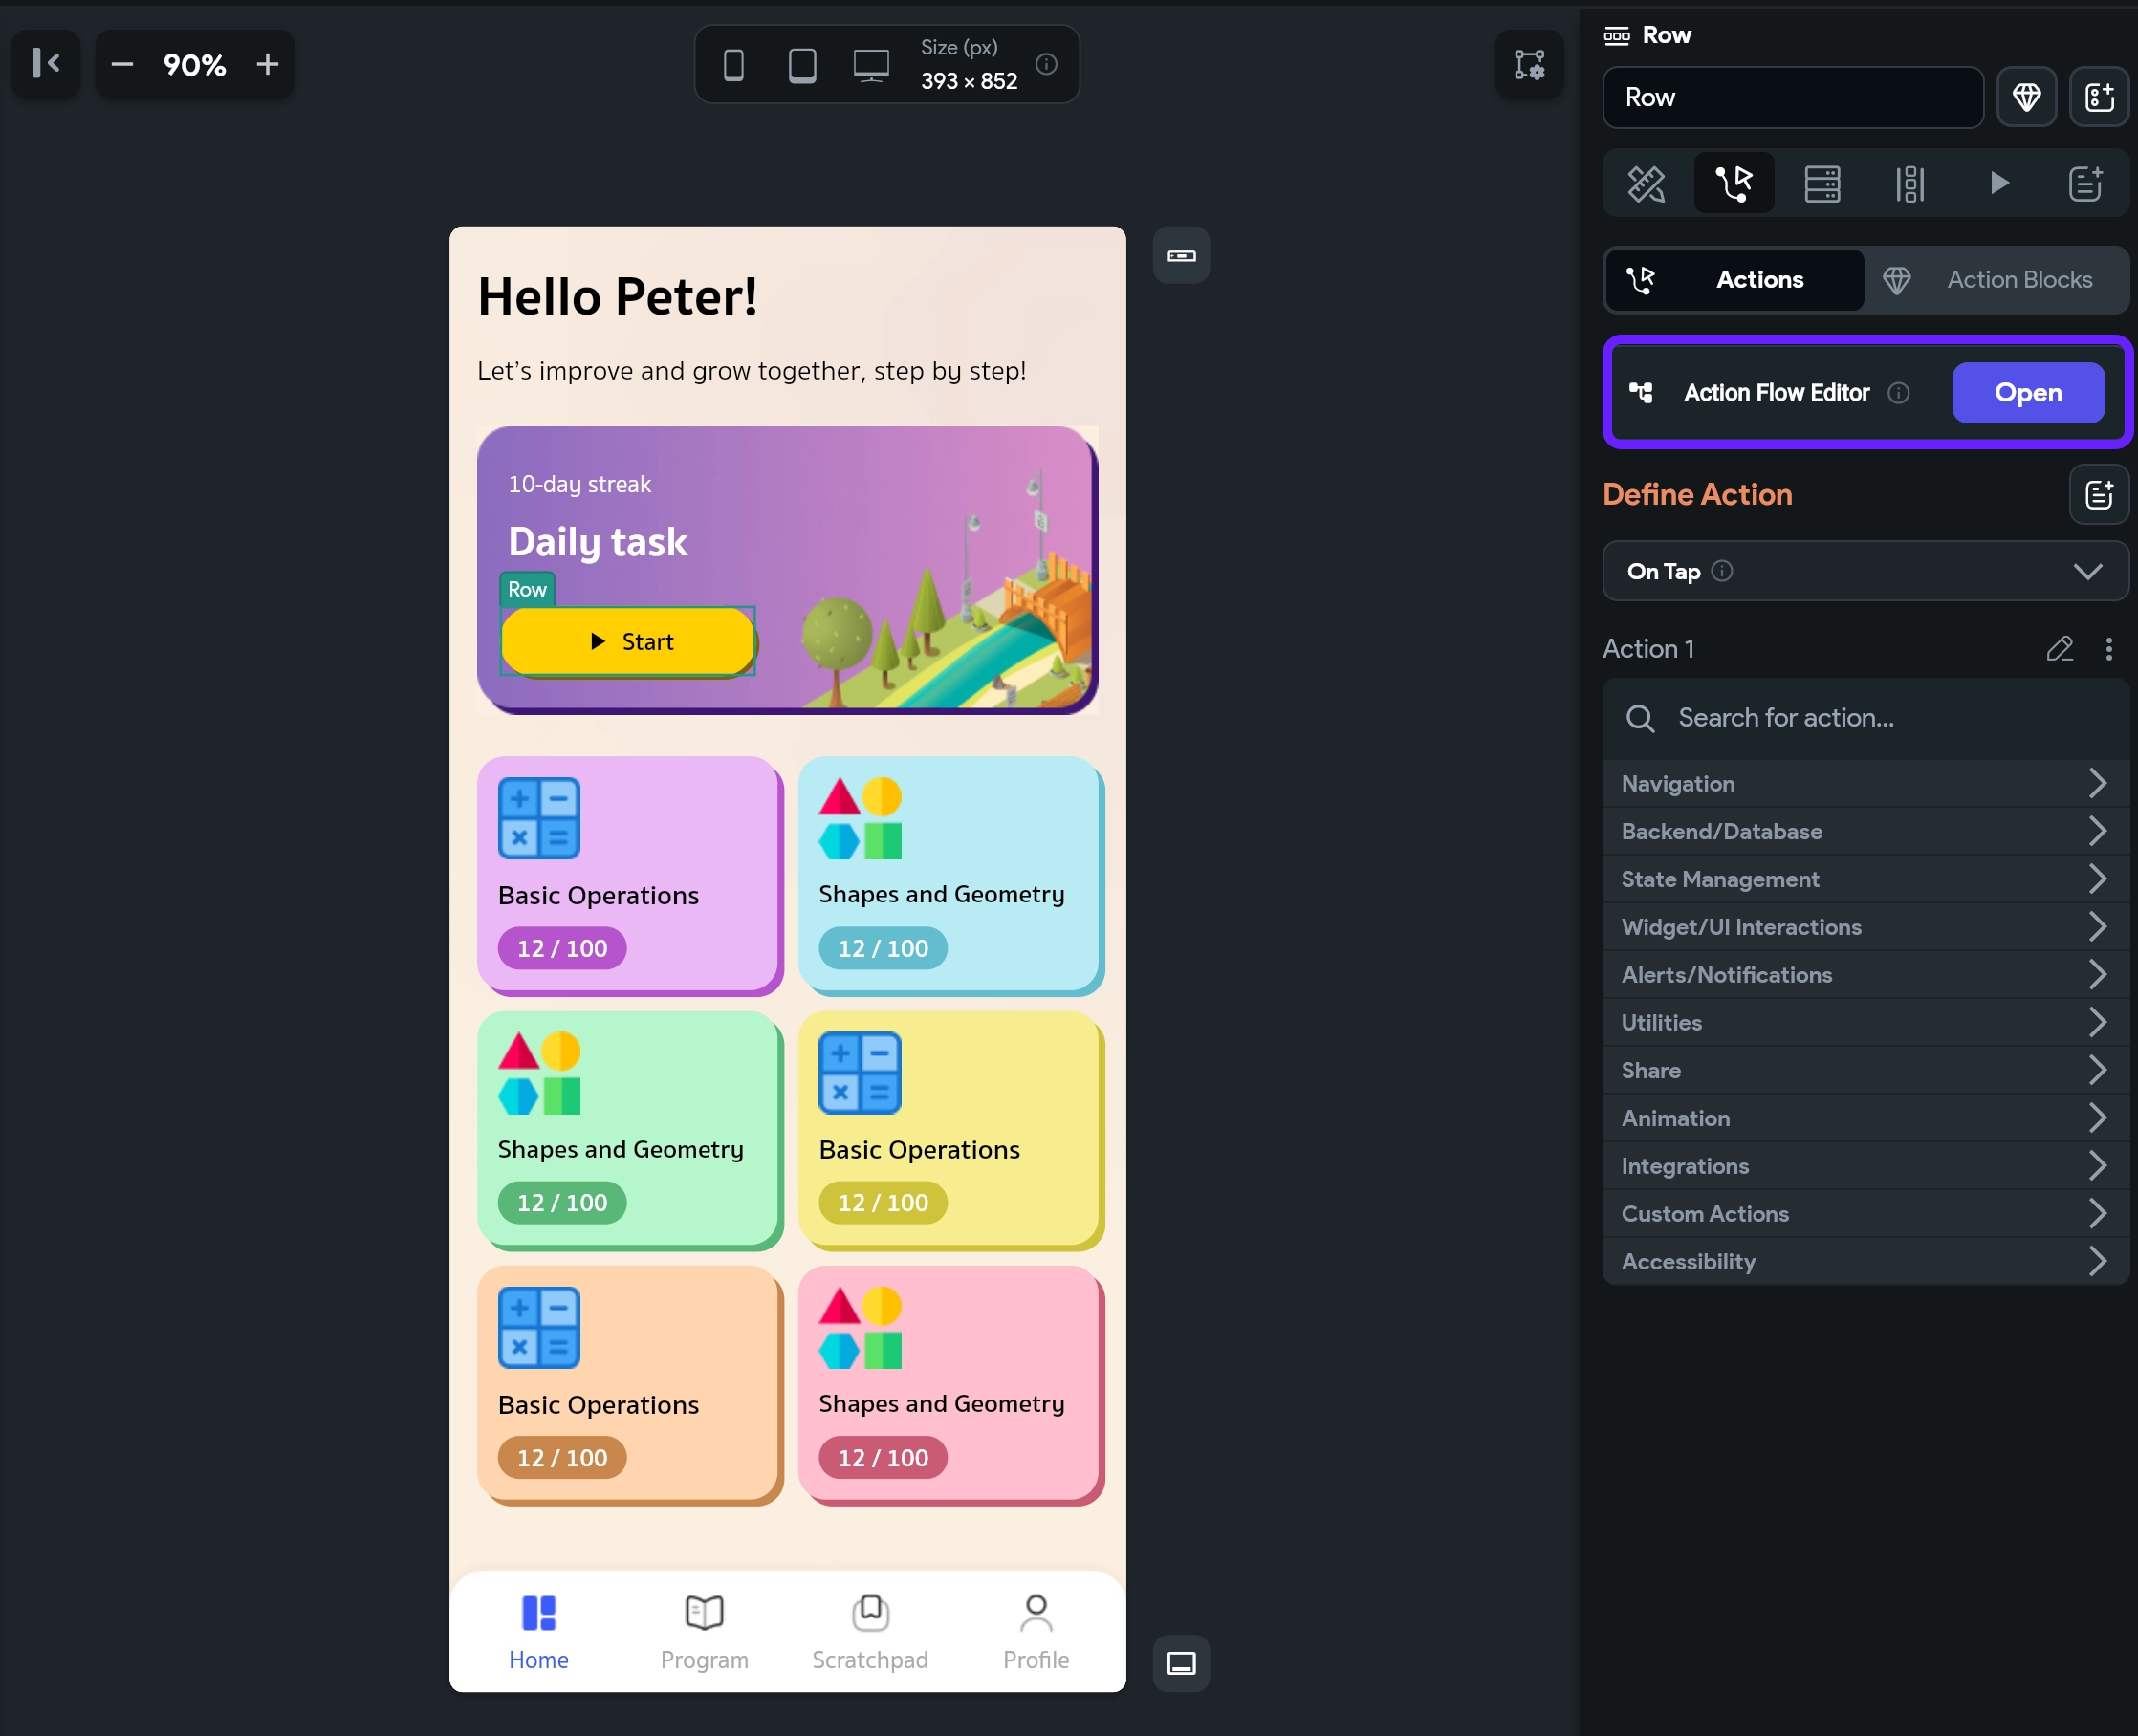The image size is (2138, 1736).
Task: Collapse the left panel arrow icon
Action: pyautogui.click(x=46, y=64)
